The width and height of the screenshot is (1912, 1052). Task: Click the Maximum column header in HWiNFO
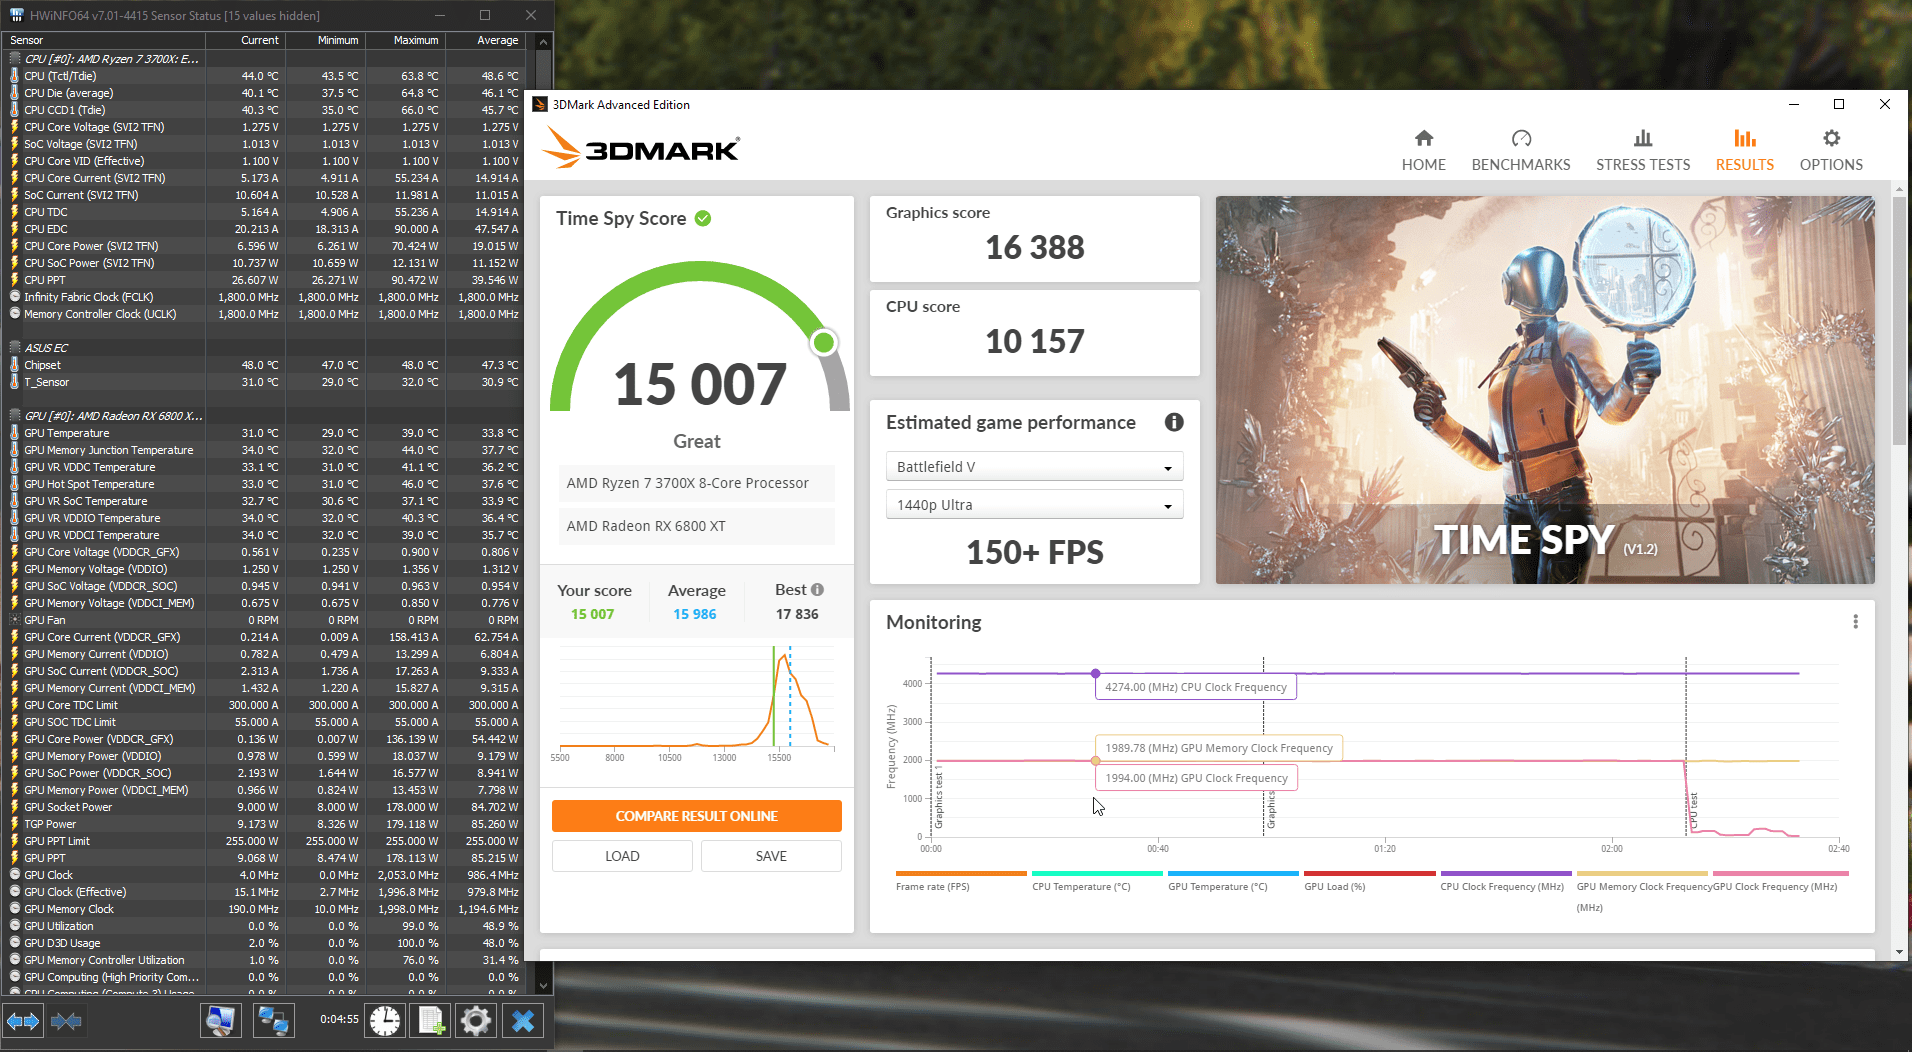coord(405,40)
